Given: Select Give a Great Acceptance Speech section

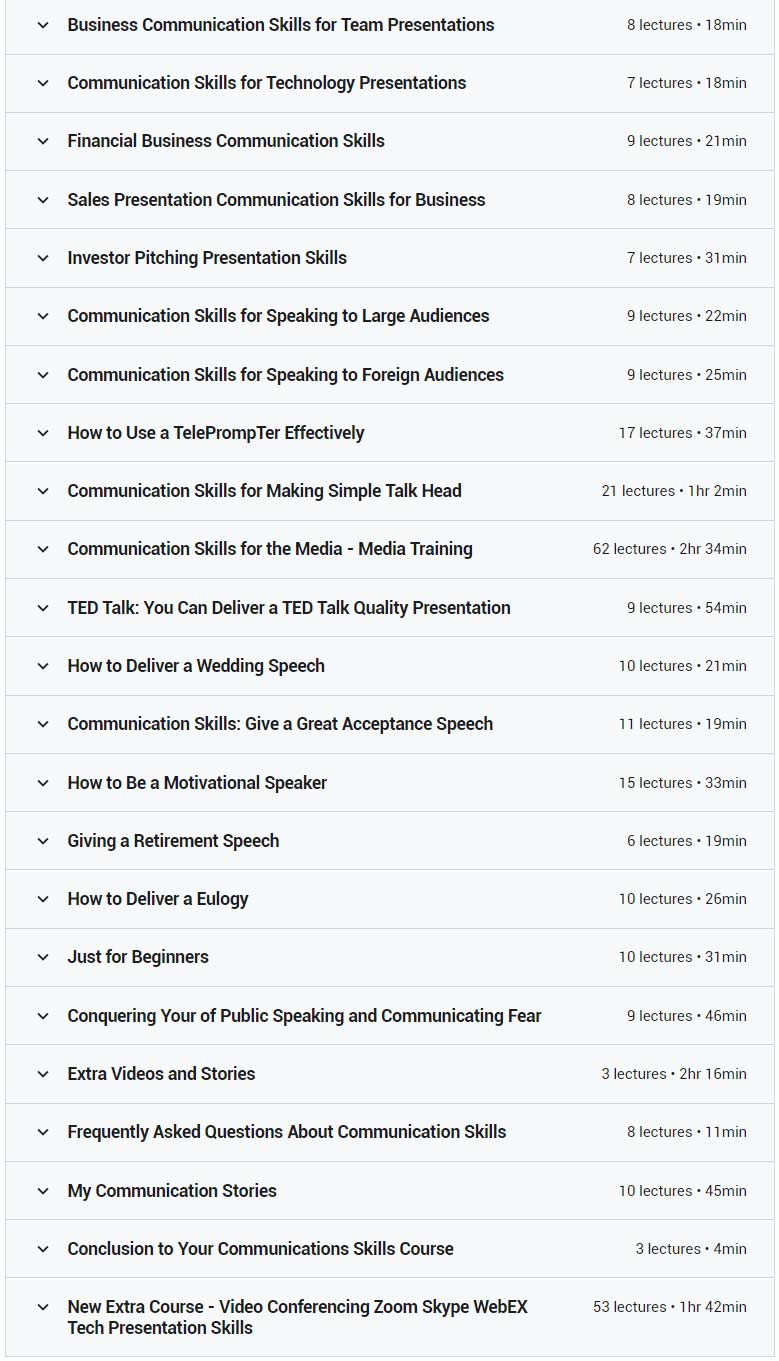Looking at the screenshot, I should pos(280,724).
